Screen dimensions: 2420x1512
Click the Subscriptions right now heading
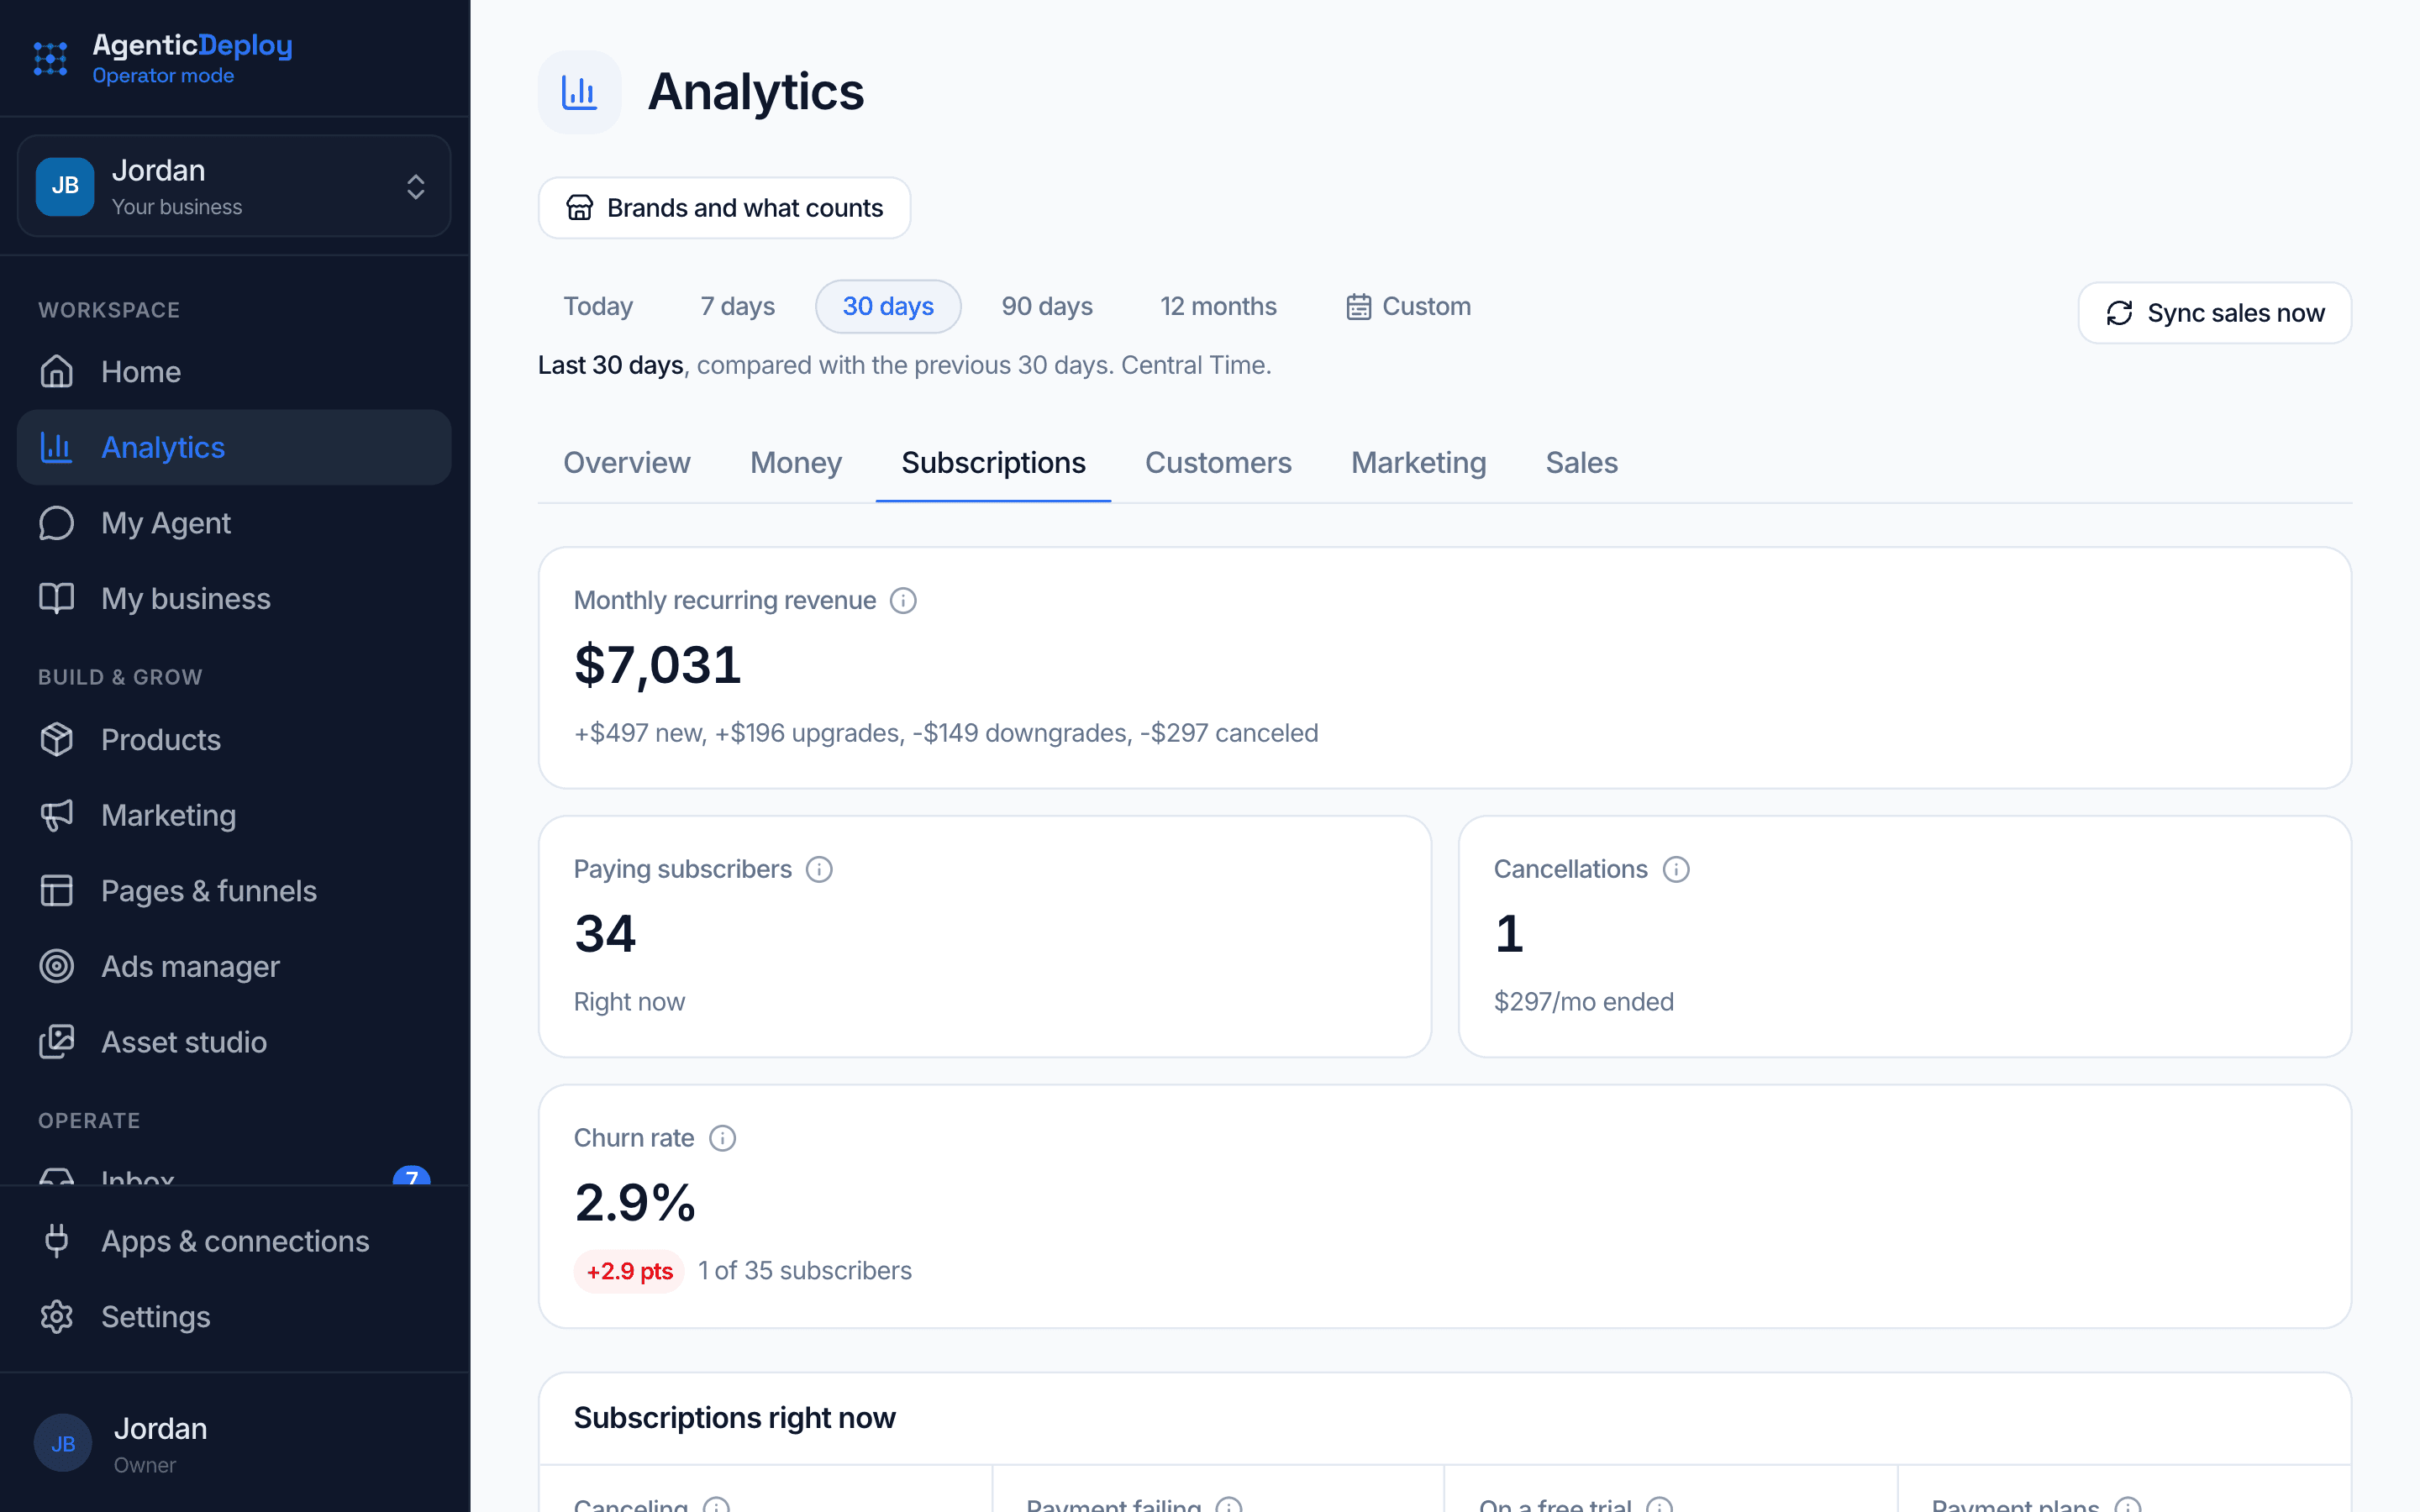point(734,1418)
